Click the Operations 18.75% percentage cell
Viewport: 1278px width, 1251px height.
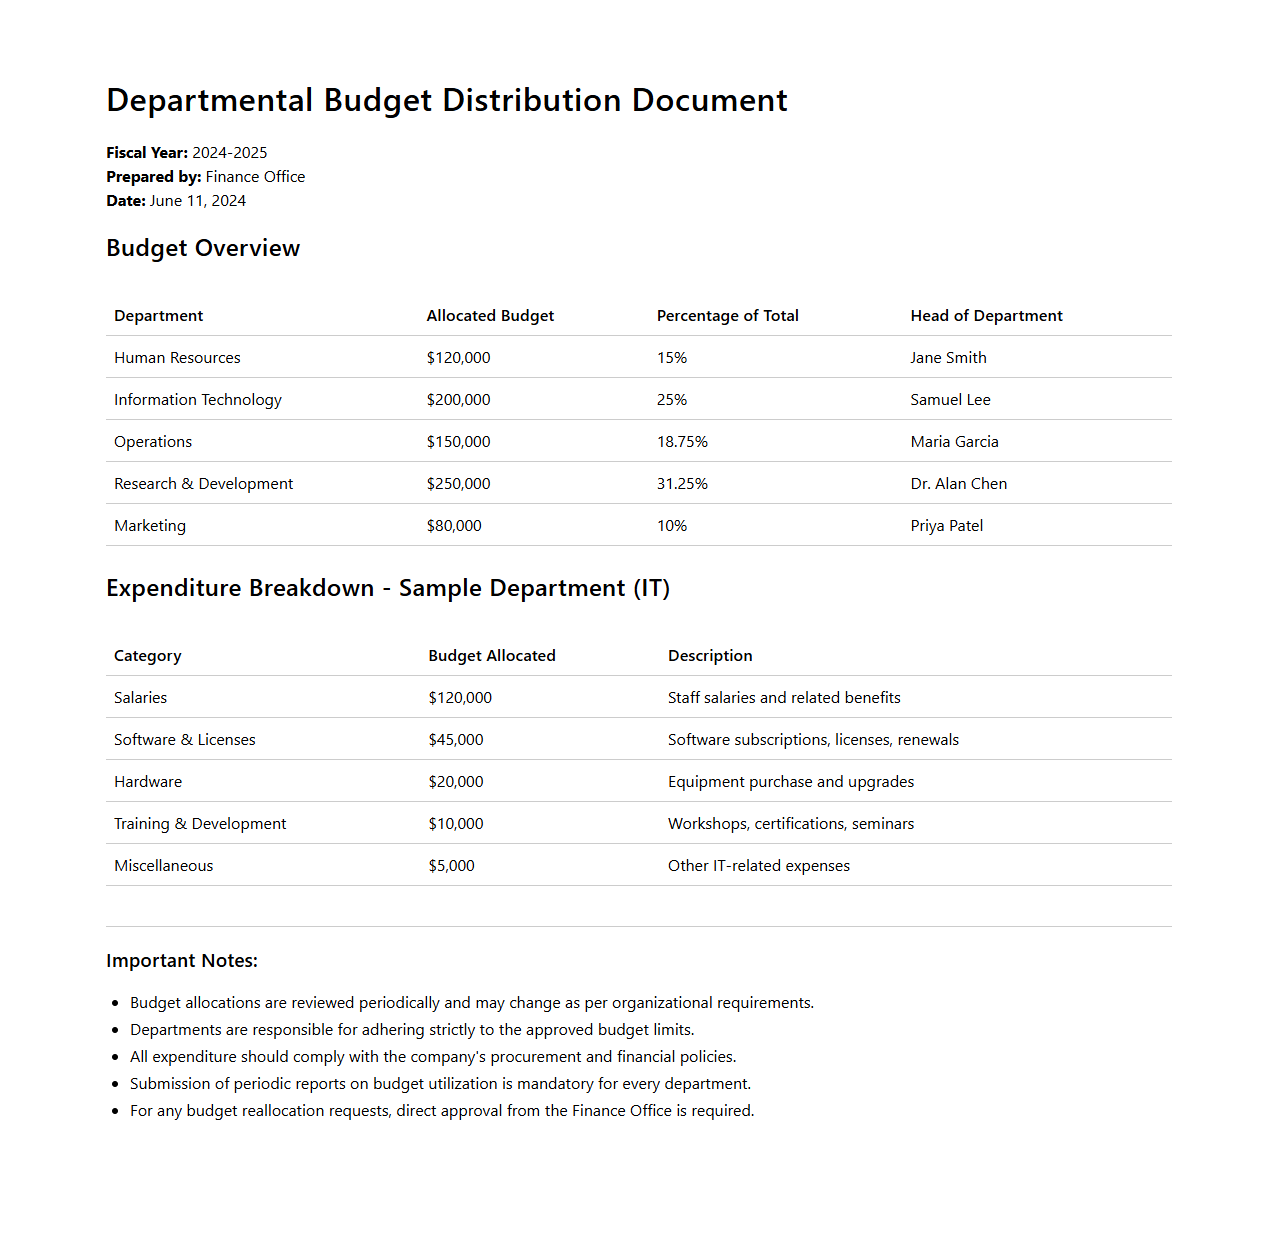click(682, 442)
